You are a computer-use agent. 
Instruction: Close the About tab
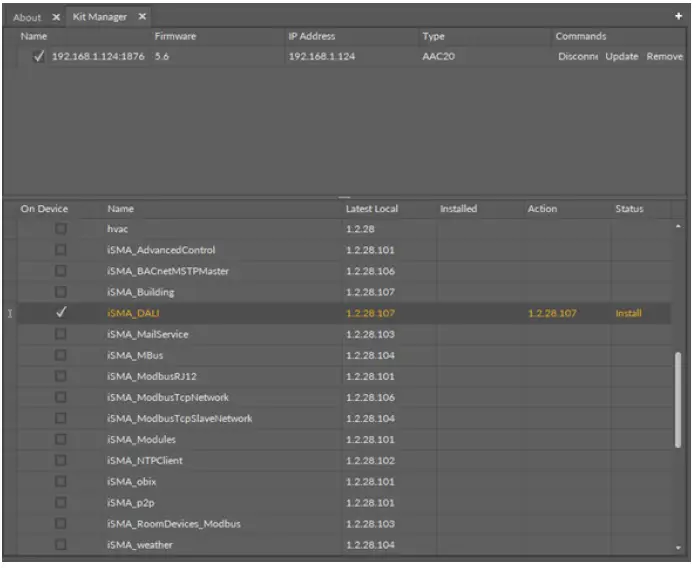coord(56,18)
